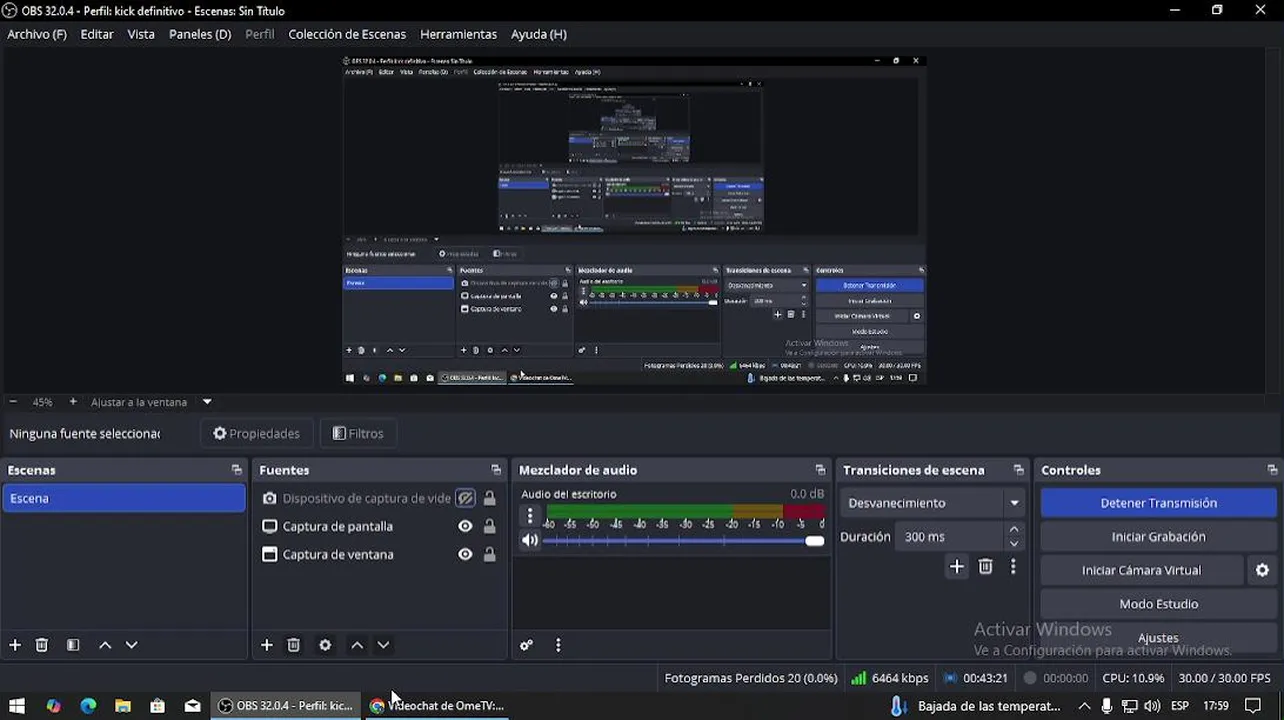1284x720 pixels.
Task: Delete selected source with trash icon
Action: click(x=294, y=645)
